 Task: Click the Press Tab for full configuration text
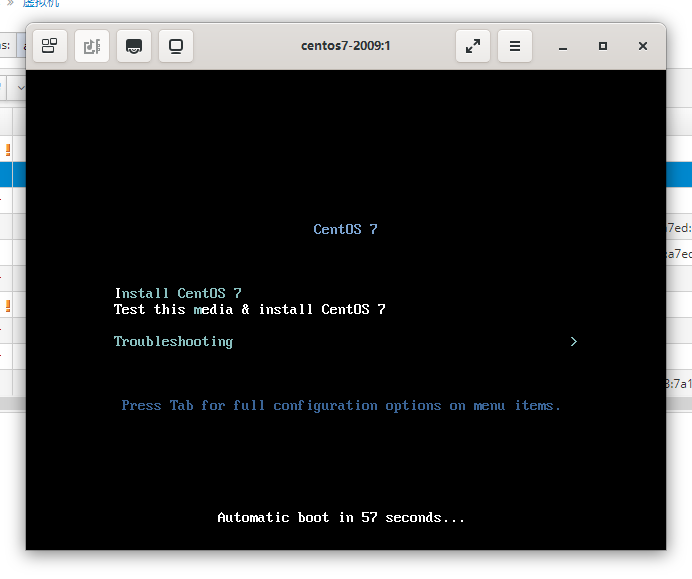coord(341,405)
